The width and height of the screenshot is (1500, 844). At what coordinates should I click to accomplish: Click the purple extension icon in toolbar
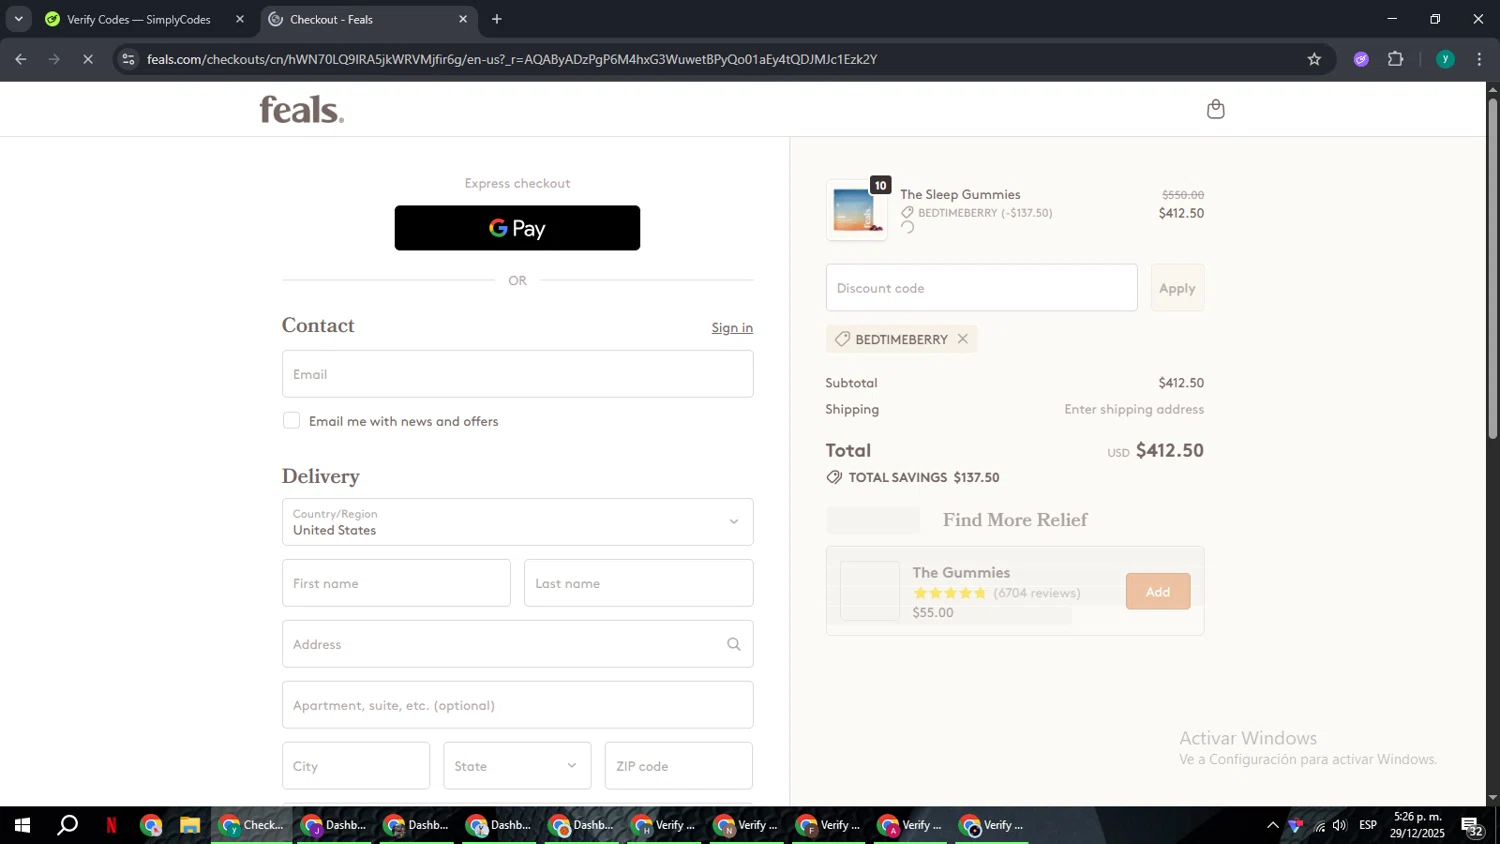click(x=1361, y=59)
